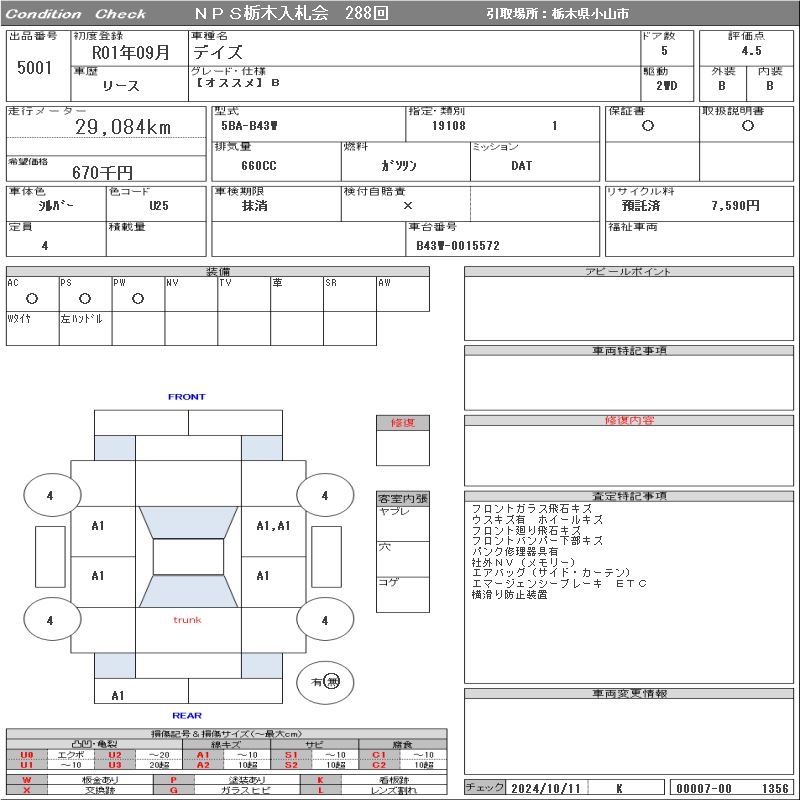Click the 'ガラスヒビ' legend description
This screenshot has height=800, width=800.
(x=247, y=790)
